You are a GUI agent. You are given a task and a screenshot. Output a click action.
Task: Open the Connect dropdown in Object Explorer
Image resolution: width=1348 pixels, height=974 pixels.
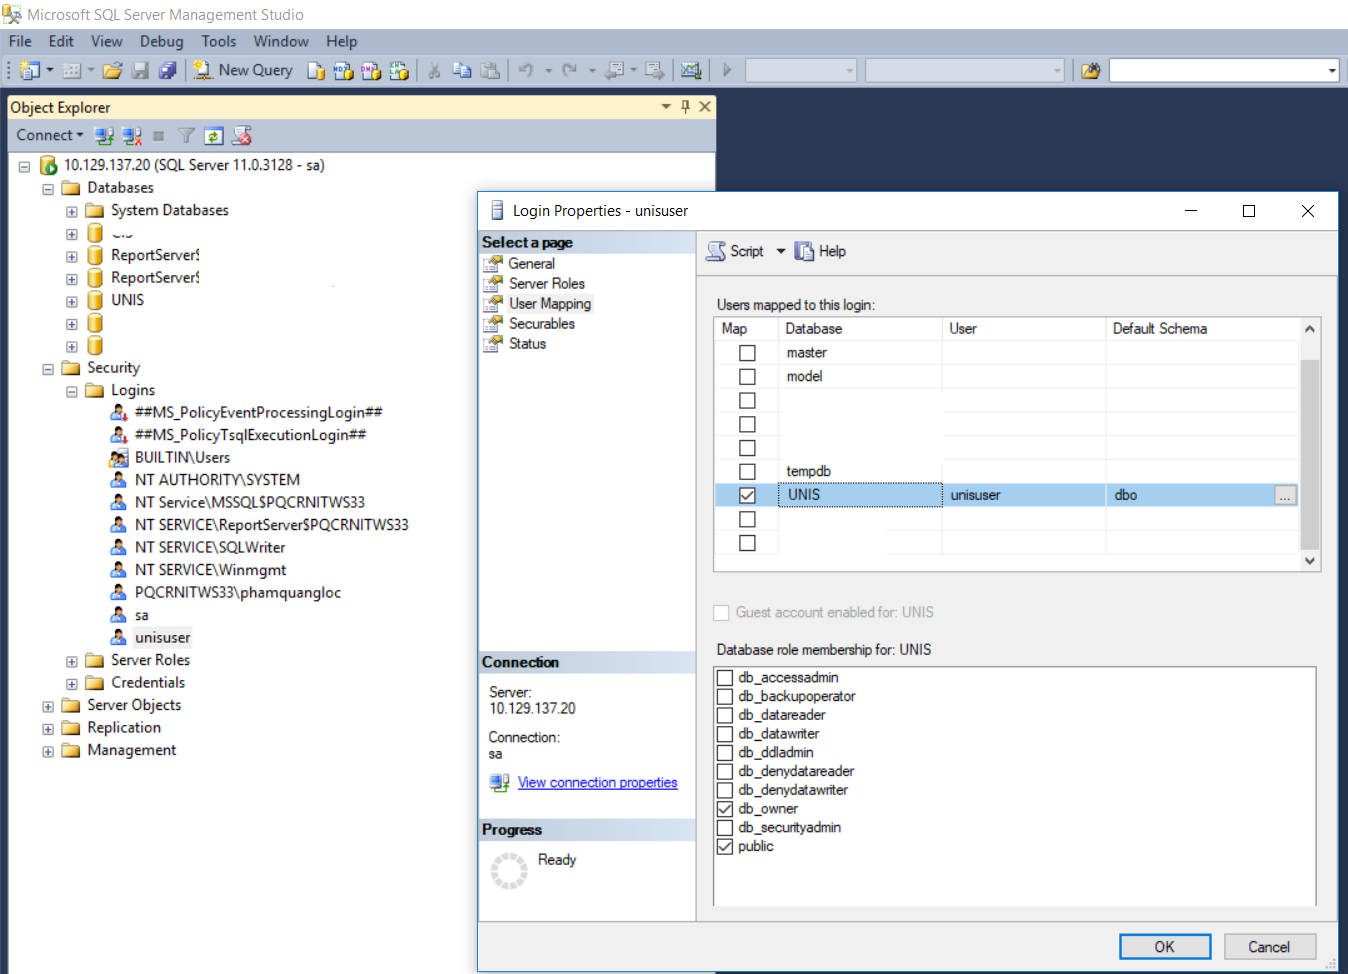[x=48, y=135]
